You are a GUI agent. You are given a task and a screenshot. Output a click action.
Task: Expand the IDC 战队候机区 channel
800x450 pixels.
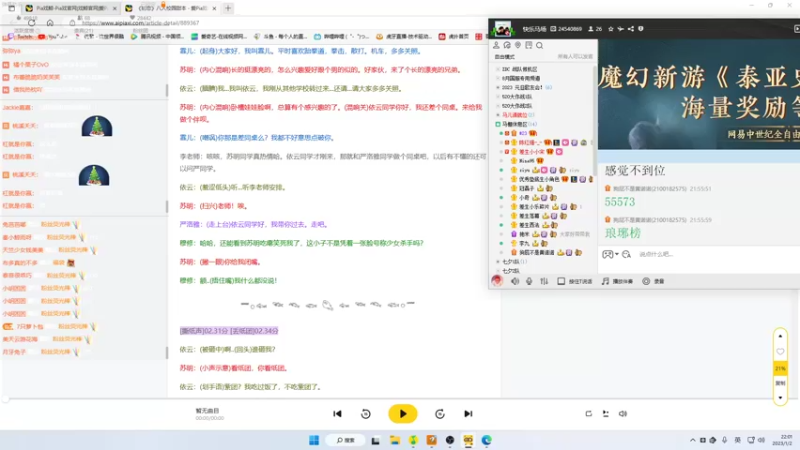pyautogui.click(x=498, y=69)
